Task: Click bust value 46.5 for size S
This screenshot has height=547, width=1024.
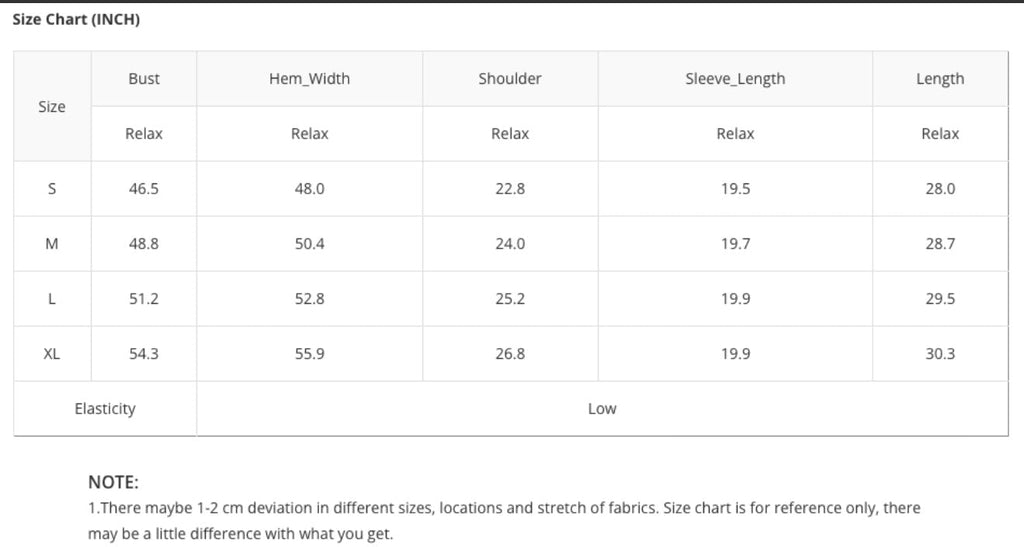Action: 144,189
